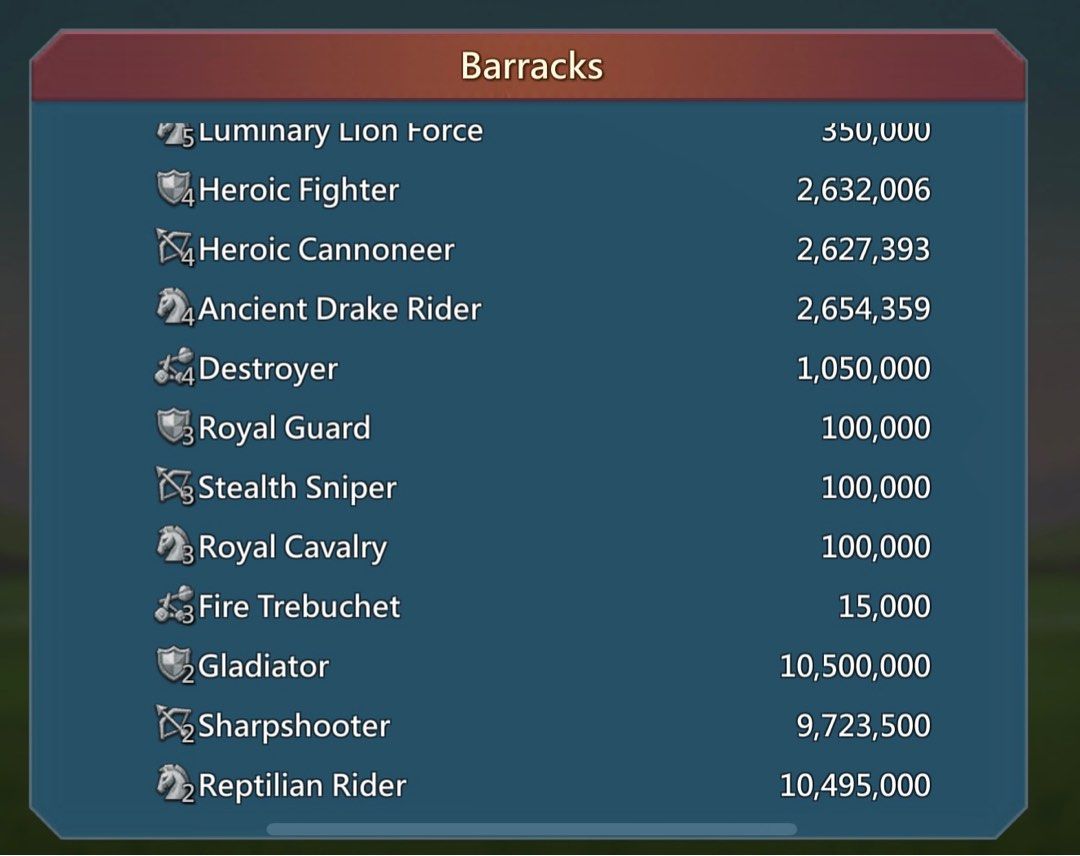
Task: Click the Heroic Fighter infantry shield icon
Action: [x=175, y=189]
